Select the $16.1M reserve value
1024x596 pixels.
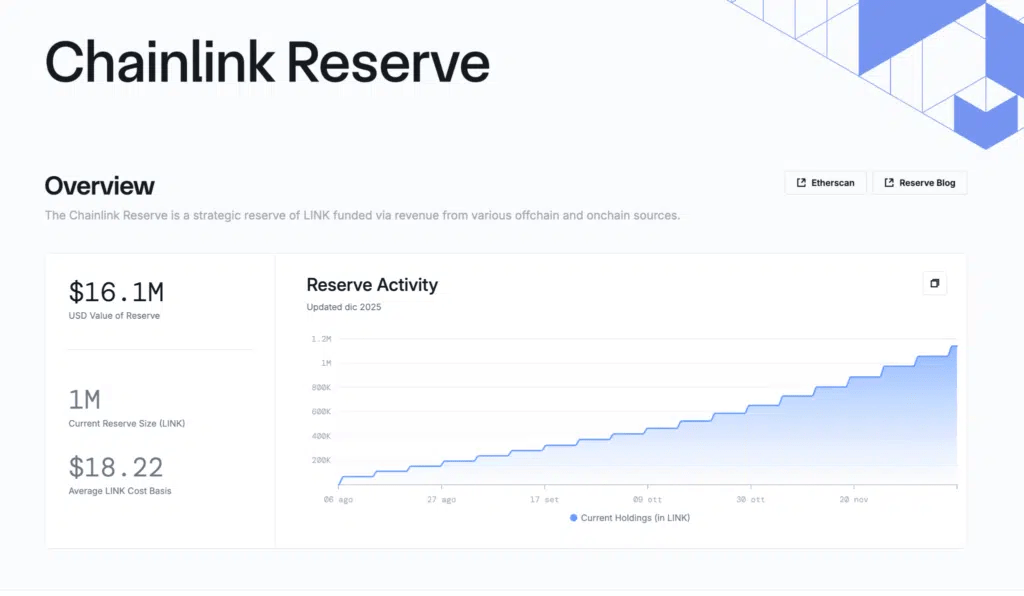point(116,292)
